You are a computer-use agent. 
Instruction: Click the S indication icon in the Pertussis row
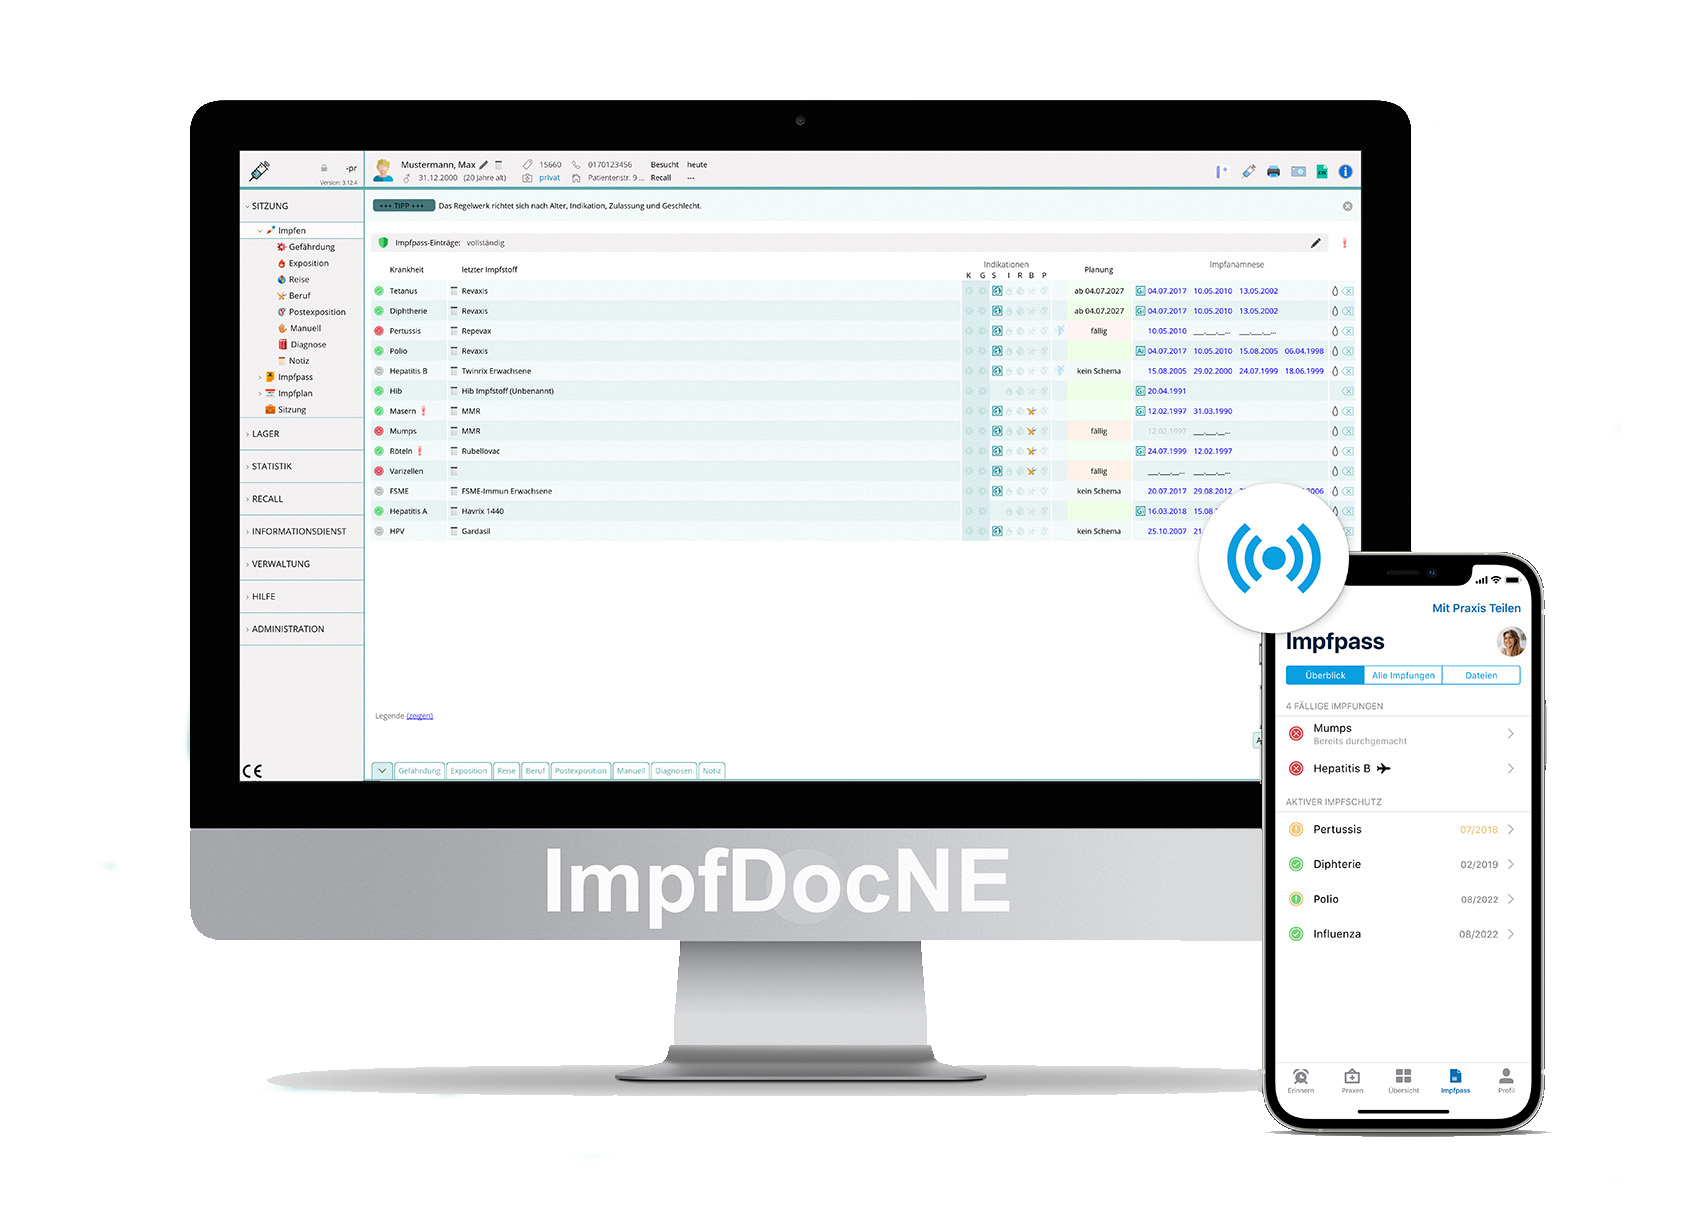997,331
